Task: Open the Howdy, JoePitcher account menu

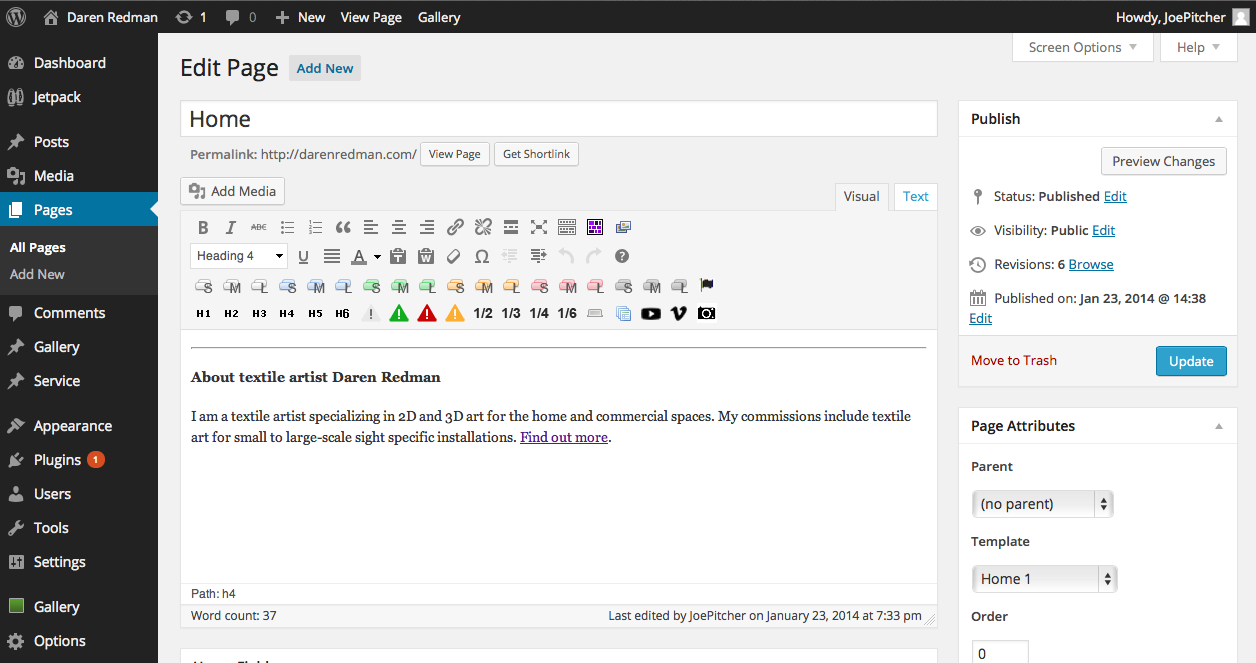Action: (x=1183, y=17)
